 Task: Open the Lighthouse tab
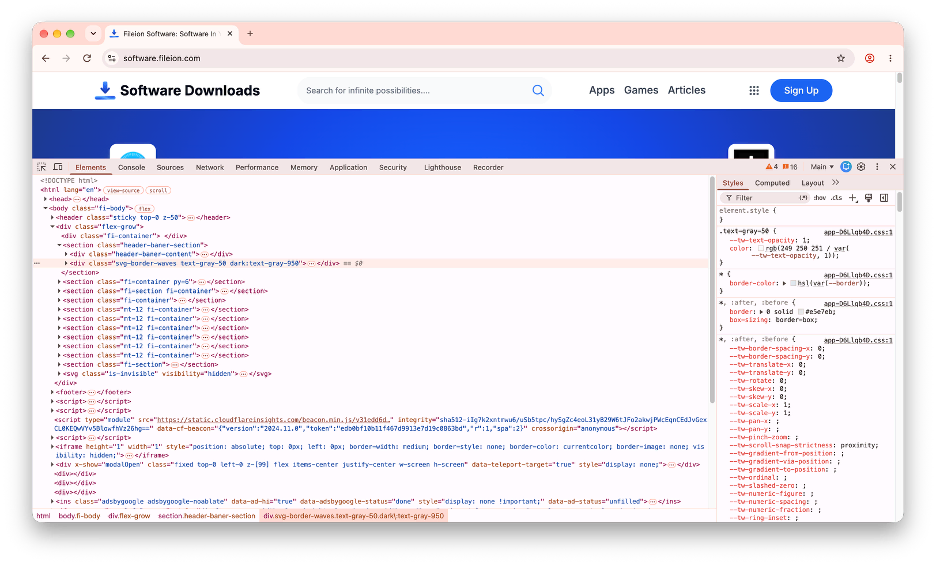point(442,167)
